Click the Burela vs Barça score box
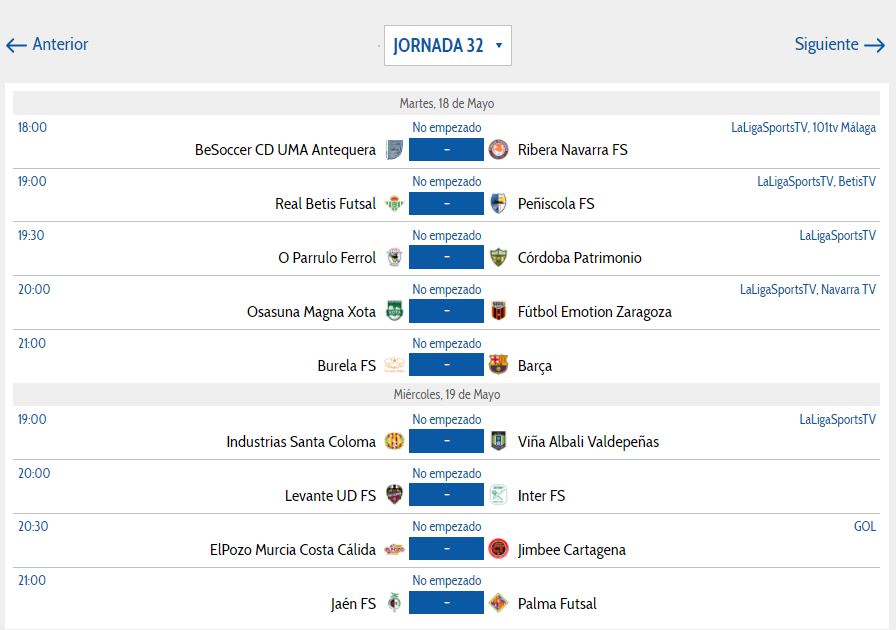The width and height of the screenshot is (896, 630). tap(446, 365)
